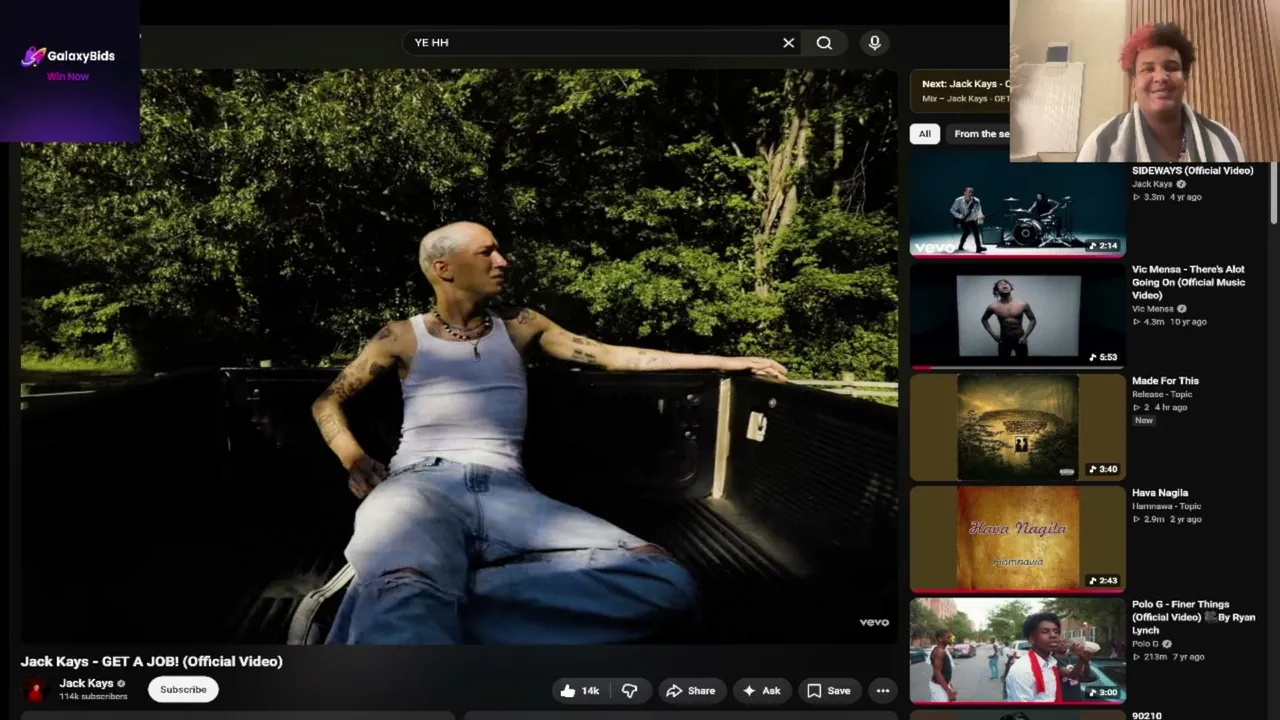Open the Jack Kays channel name link below the video
This screenshot has width=1280, height=720.
[x=86, y=684]
